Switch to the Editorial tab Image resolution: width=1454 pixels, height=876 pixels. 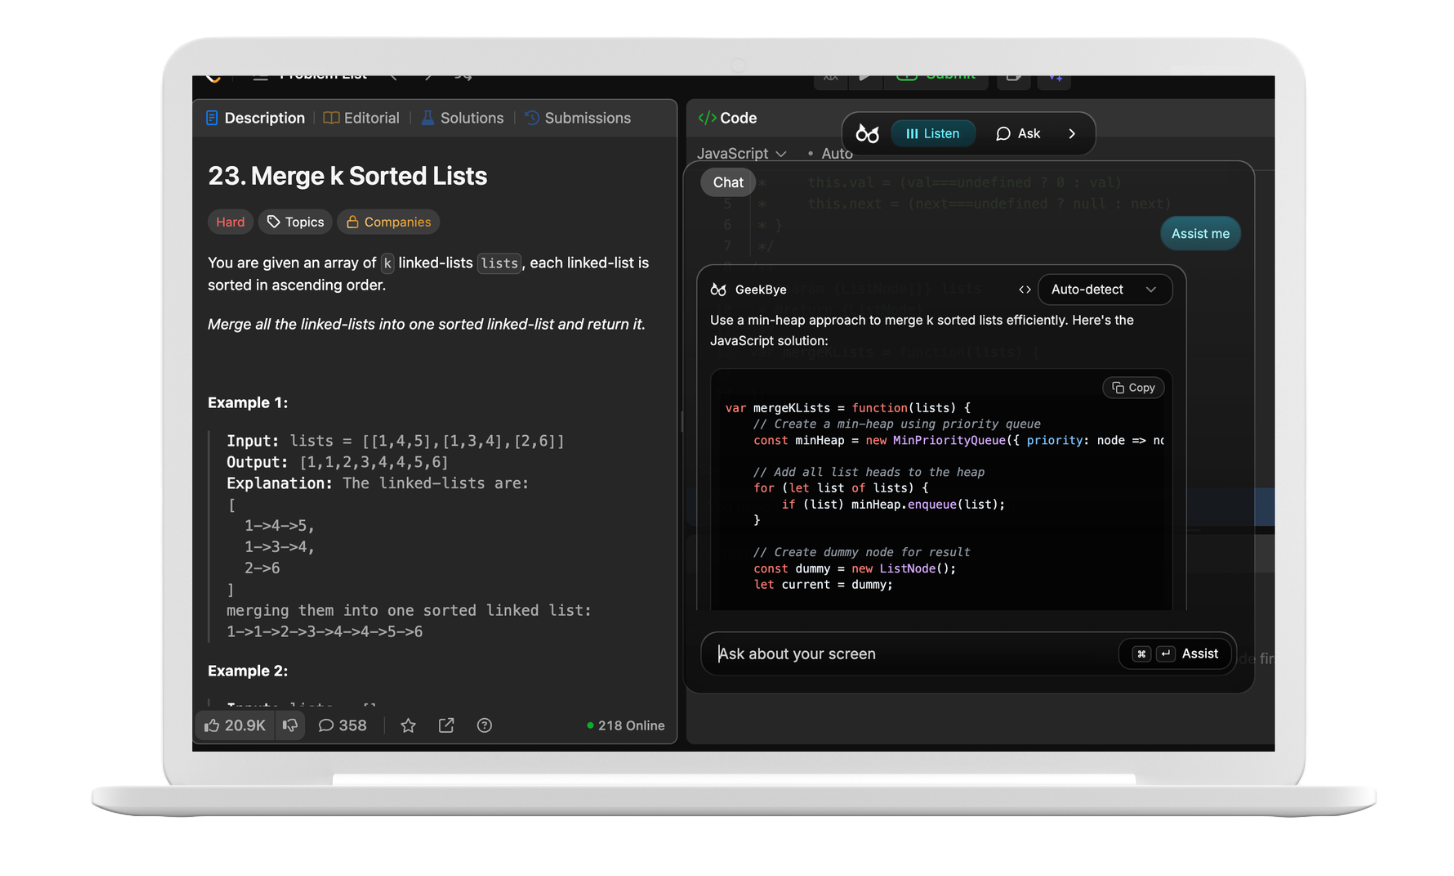[371, 117]
